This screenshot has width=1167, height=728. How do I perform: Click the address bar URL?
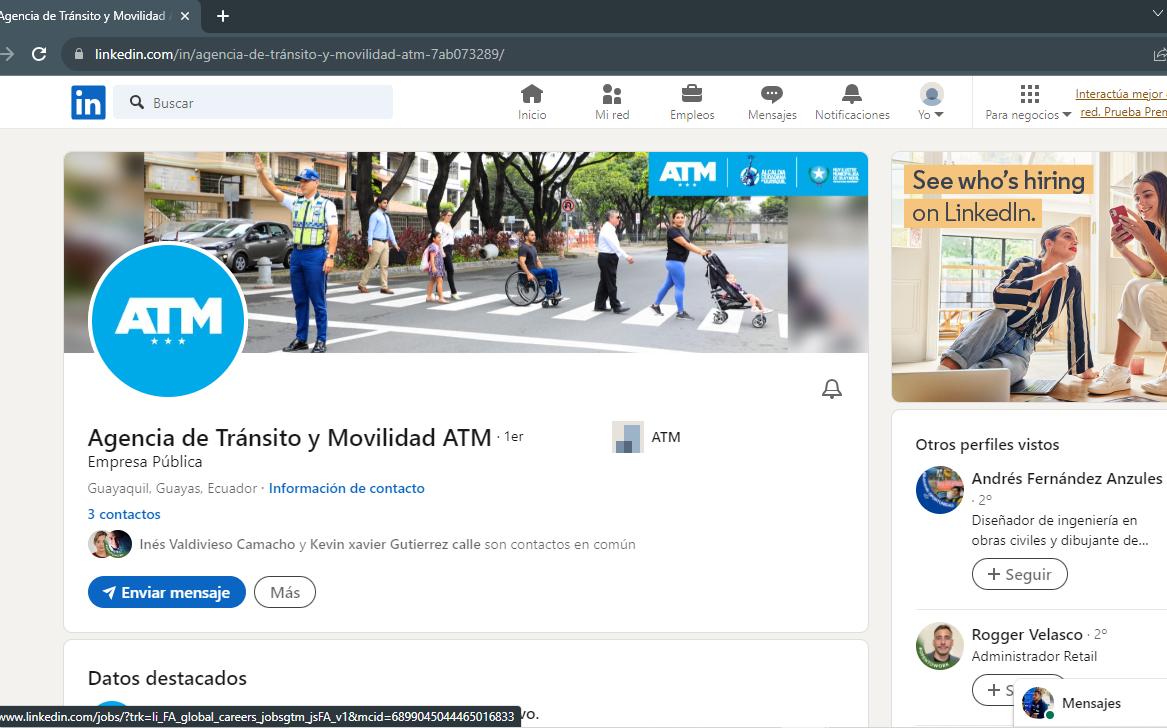point(299,54)
